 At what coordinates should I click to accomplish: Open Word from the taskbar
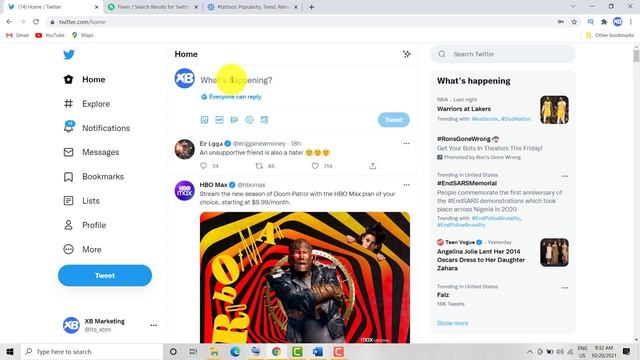coord(318,351)
